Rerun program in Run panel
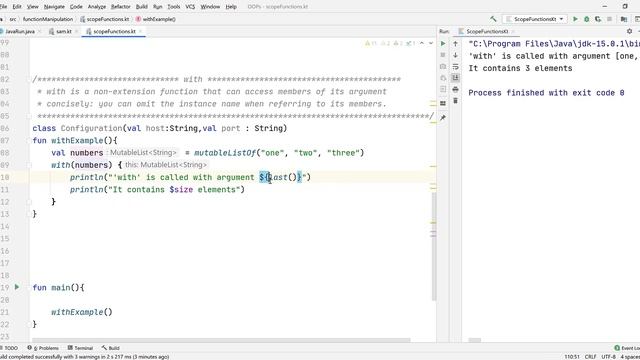Image resolution: width=640 pixels, height=360 pixels. click(x=443, y=43)
